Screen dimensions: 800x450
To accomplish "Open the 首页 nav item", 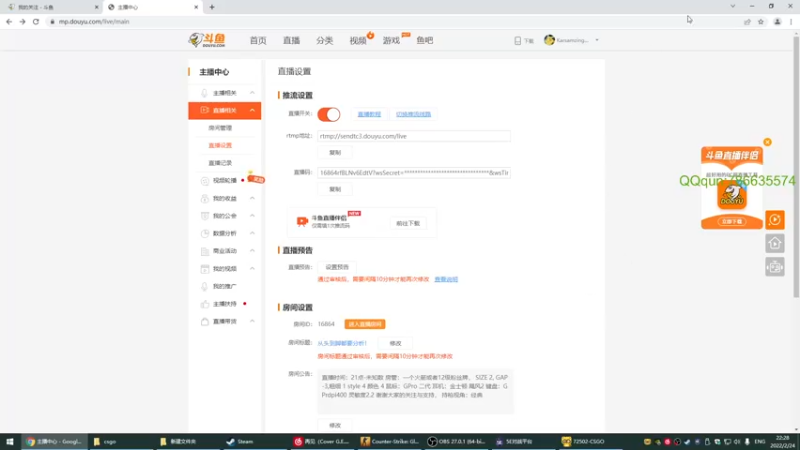I will point(258,40).
